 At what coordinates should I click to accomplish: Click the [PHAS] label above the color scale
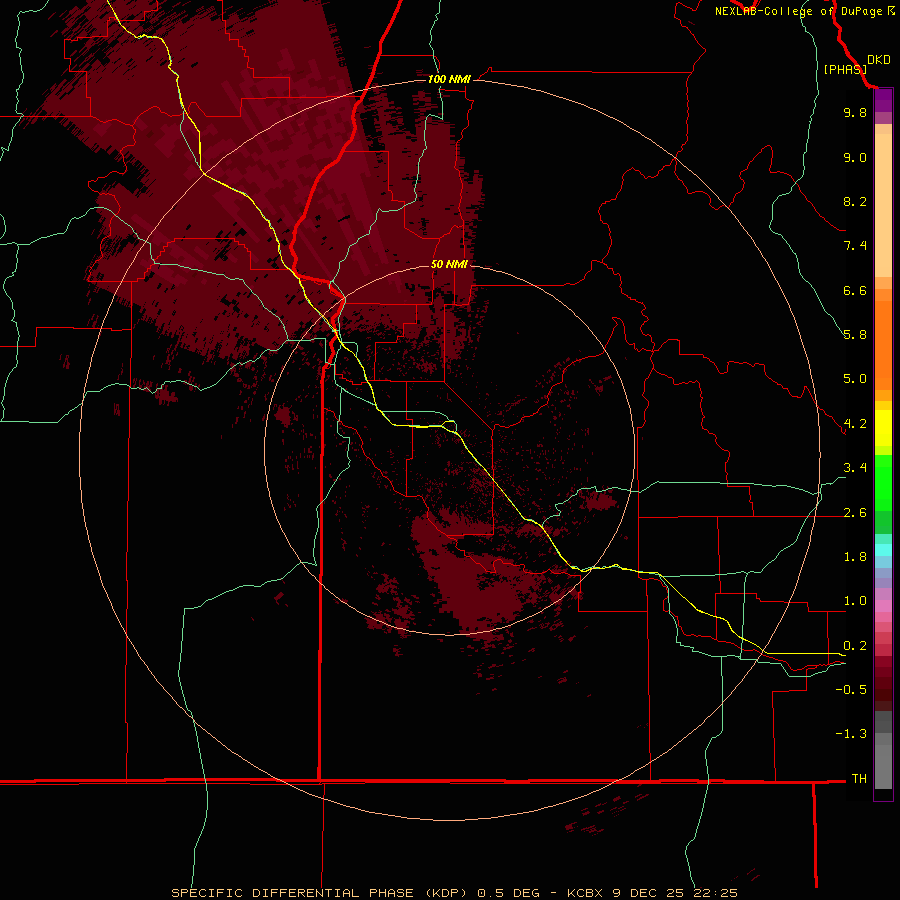[x=845, y=69]
